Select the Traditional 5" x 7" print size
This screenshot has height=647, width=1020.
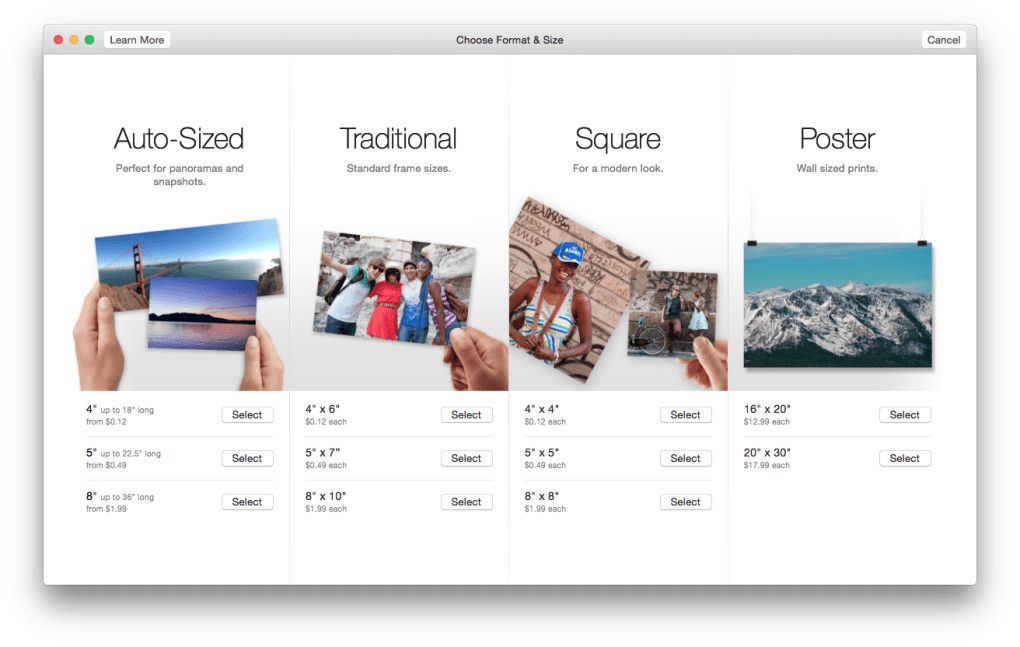466,458
